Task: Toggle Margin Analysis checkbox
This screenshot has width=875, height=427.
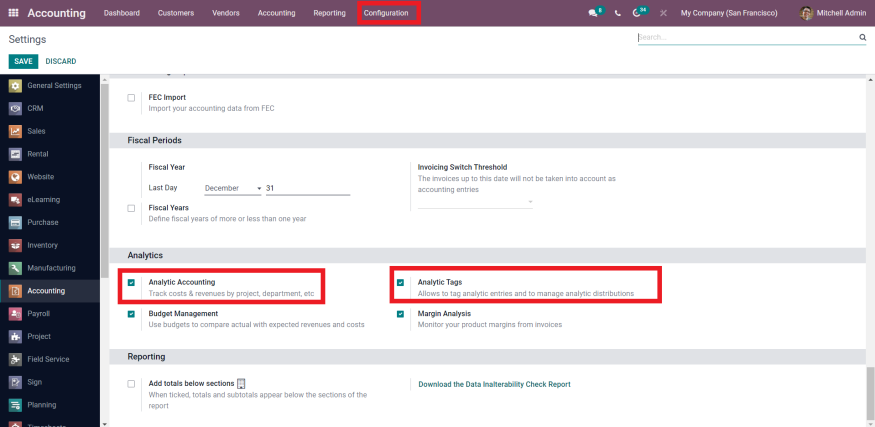Action: point(400,314)
